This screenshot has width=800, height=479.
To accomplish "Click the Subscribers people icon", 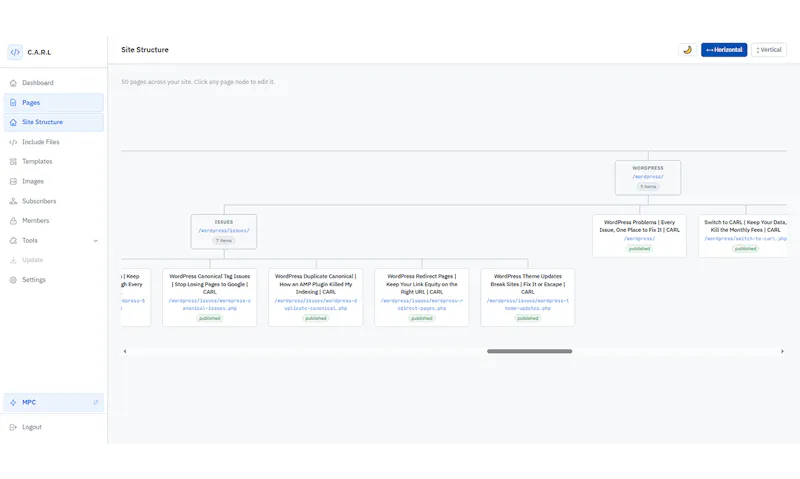I will click(13, 201).
